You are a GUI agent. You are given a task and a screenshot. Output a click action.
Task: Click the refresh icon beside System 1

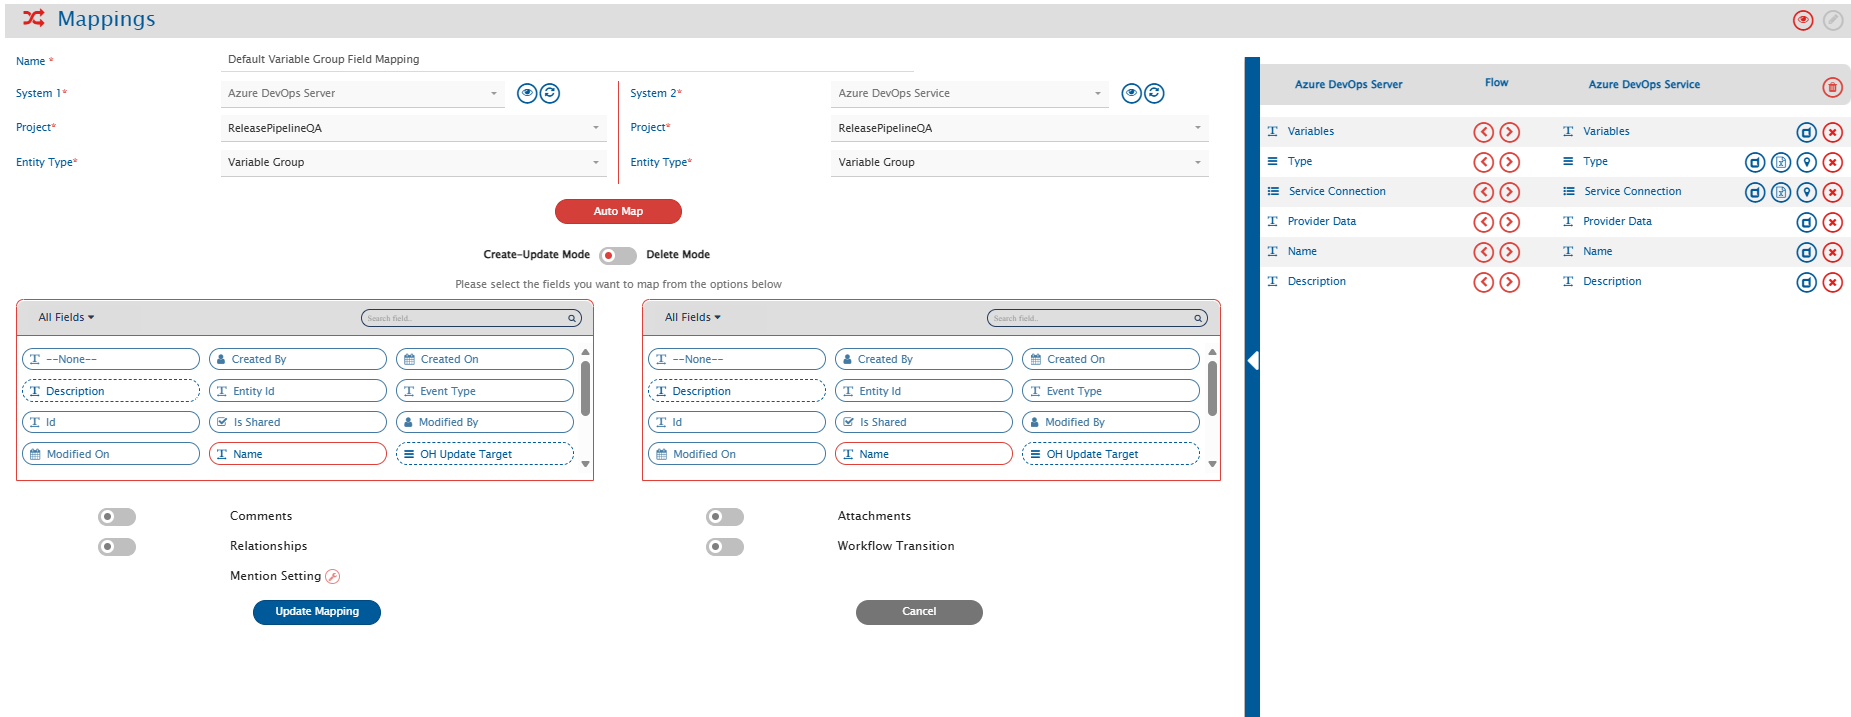point(550,93)
